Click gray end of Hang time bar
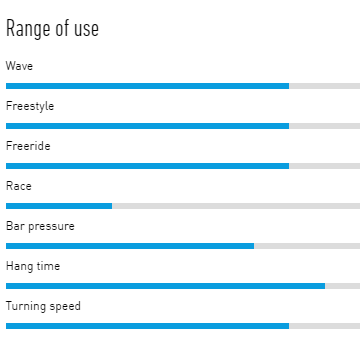This screenshot has height=363, width=363. tap(343, 286)
